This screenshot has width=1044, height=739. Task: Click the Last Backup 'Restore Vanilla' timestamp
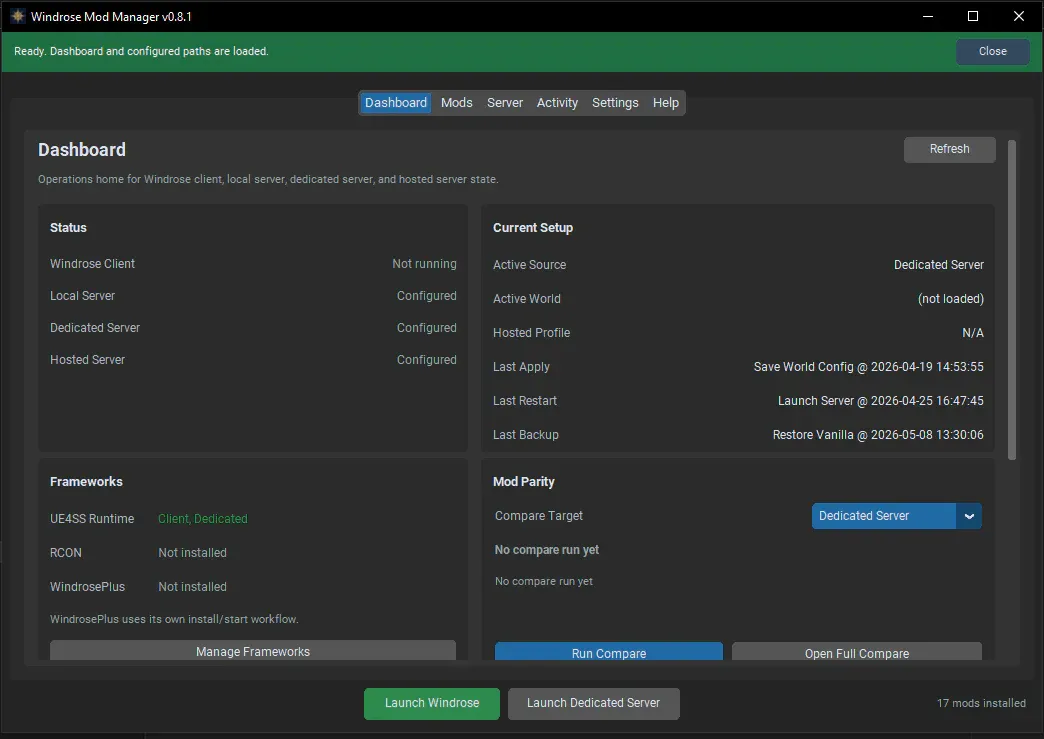[x=878, y=434]
